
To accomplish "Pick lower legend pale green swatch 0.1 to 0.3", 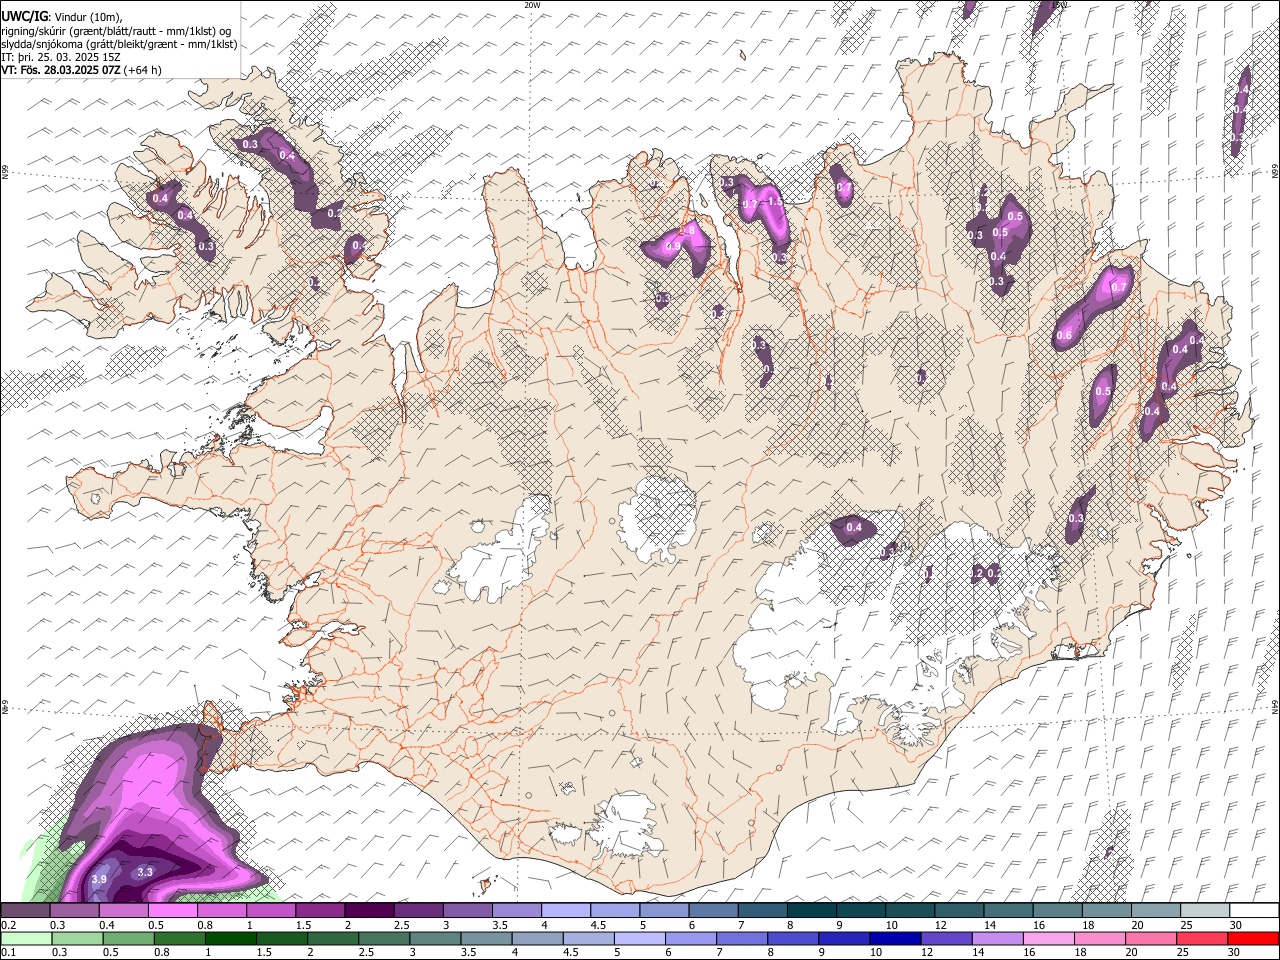I will click(x=25, y=938).
